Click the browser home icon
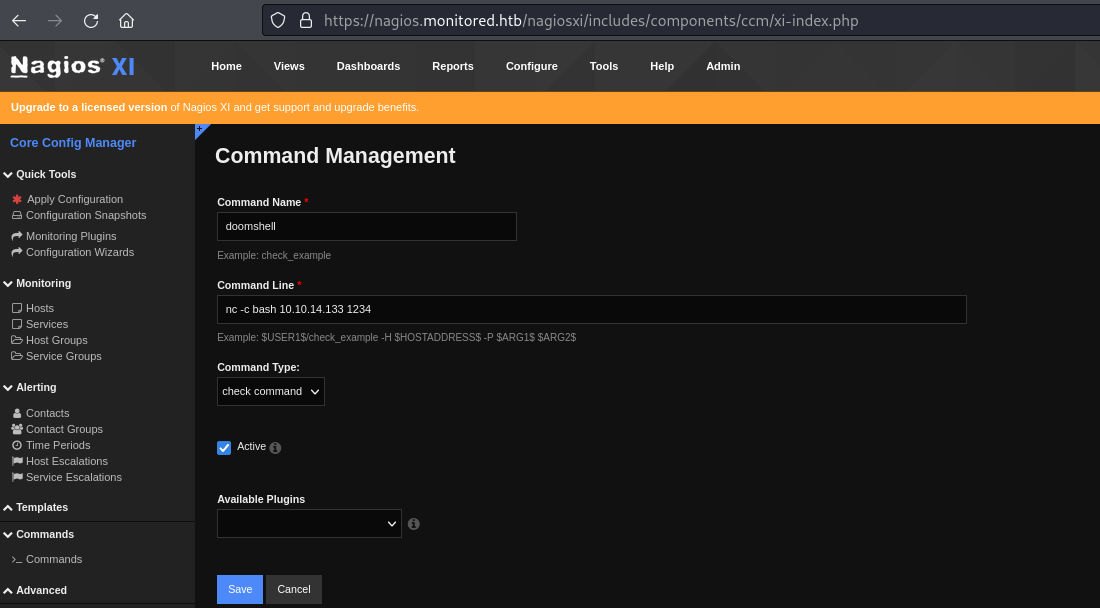 coord(126,20)
